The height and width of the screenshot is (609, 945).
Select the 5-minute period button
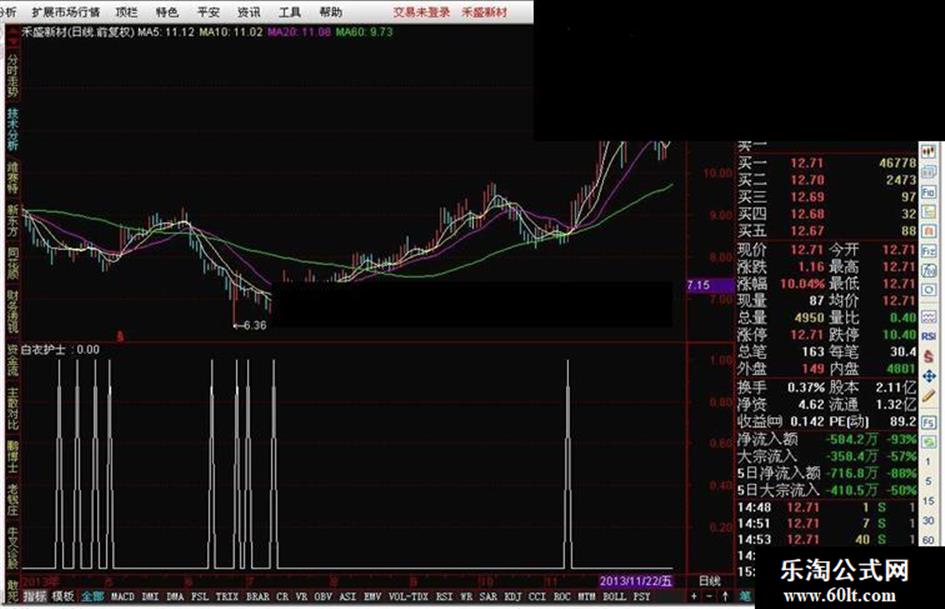[x=929, y=481]
